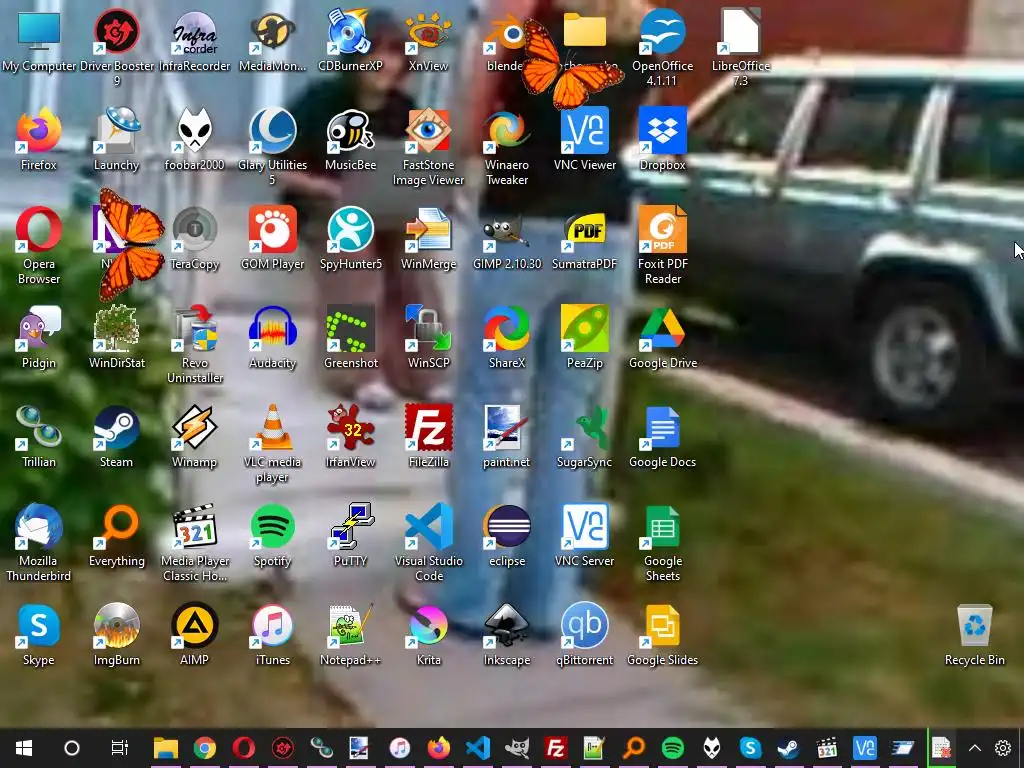Click the Google Sheets shortcut
Image resolution: width=1024 pixels, height=768 pixels.
[662, 542]
